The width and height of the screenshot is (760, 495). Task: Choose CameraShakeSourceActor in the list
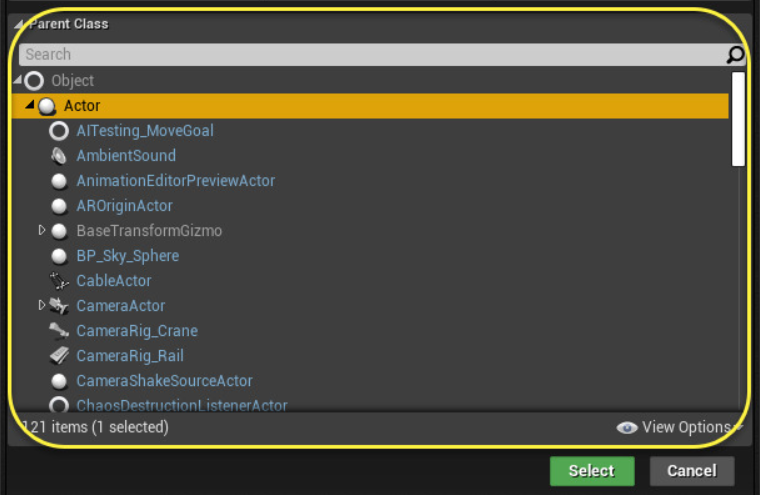point(164,381)
